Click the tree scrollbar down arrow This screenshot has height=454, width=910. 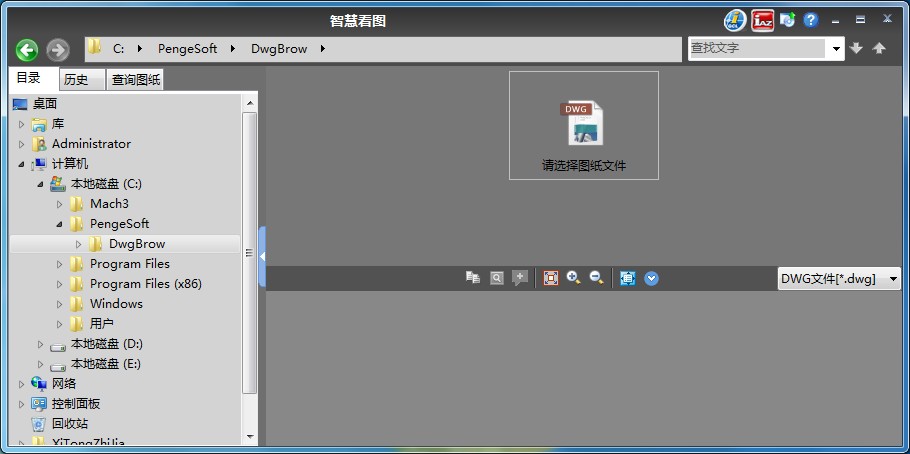250,436
